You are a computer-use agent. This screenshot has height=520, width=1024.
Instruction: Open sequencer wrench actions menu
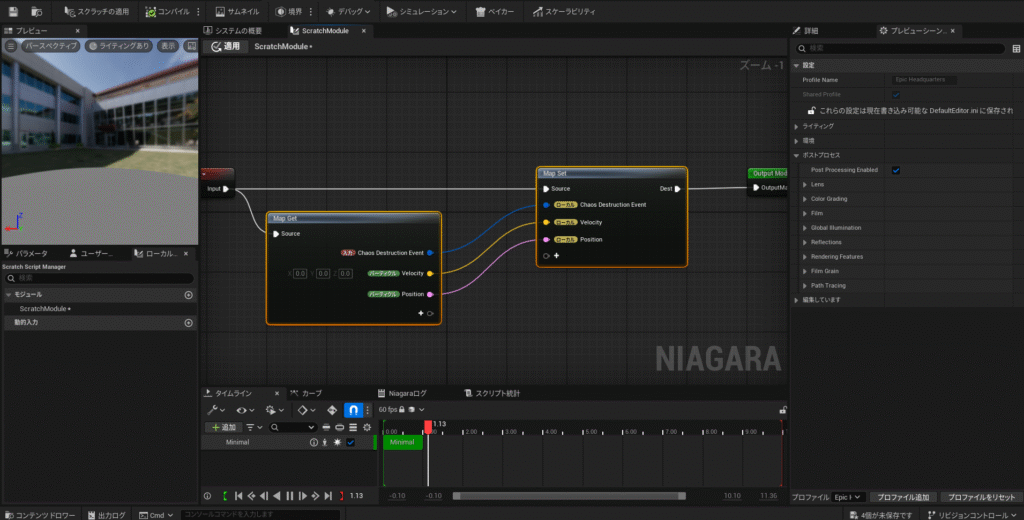(216, 410)
